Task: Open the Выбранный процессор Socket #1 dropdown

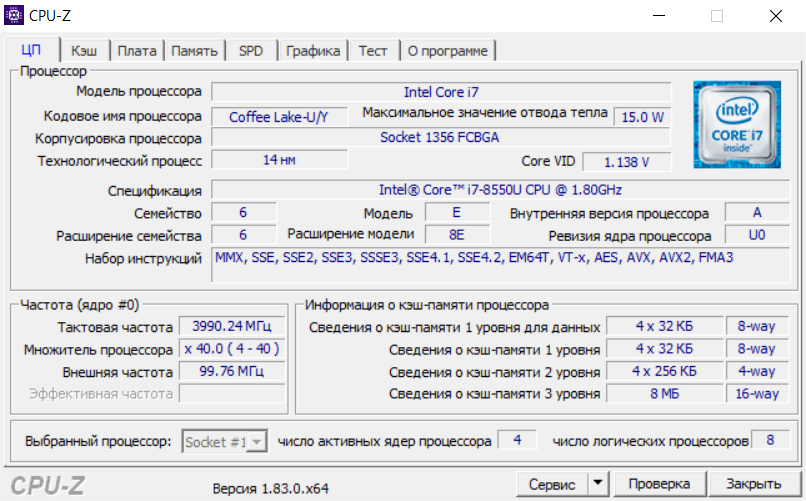Action: [224, 441]
